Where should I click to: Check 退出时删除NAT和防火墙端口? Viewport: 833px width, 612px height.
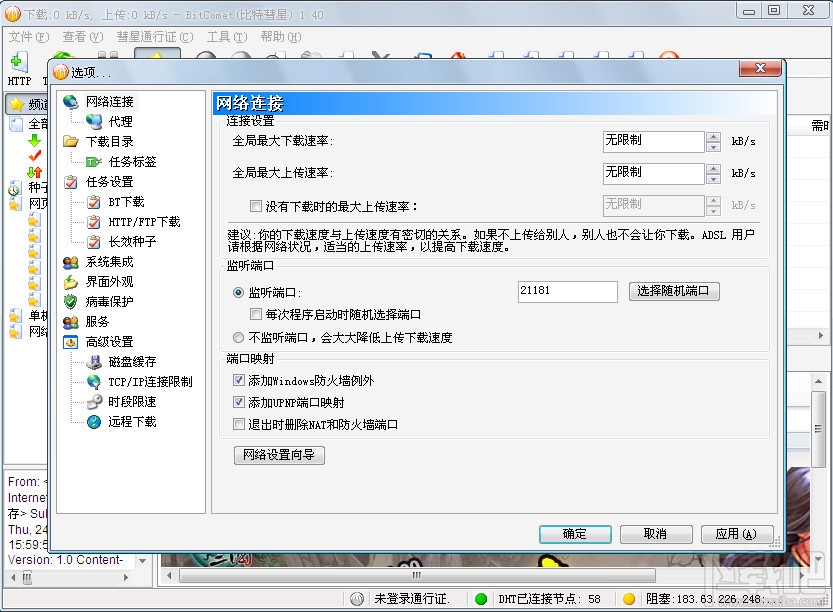[x=239, y=424]
